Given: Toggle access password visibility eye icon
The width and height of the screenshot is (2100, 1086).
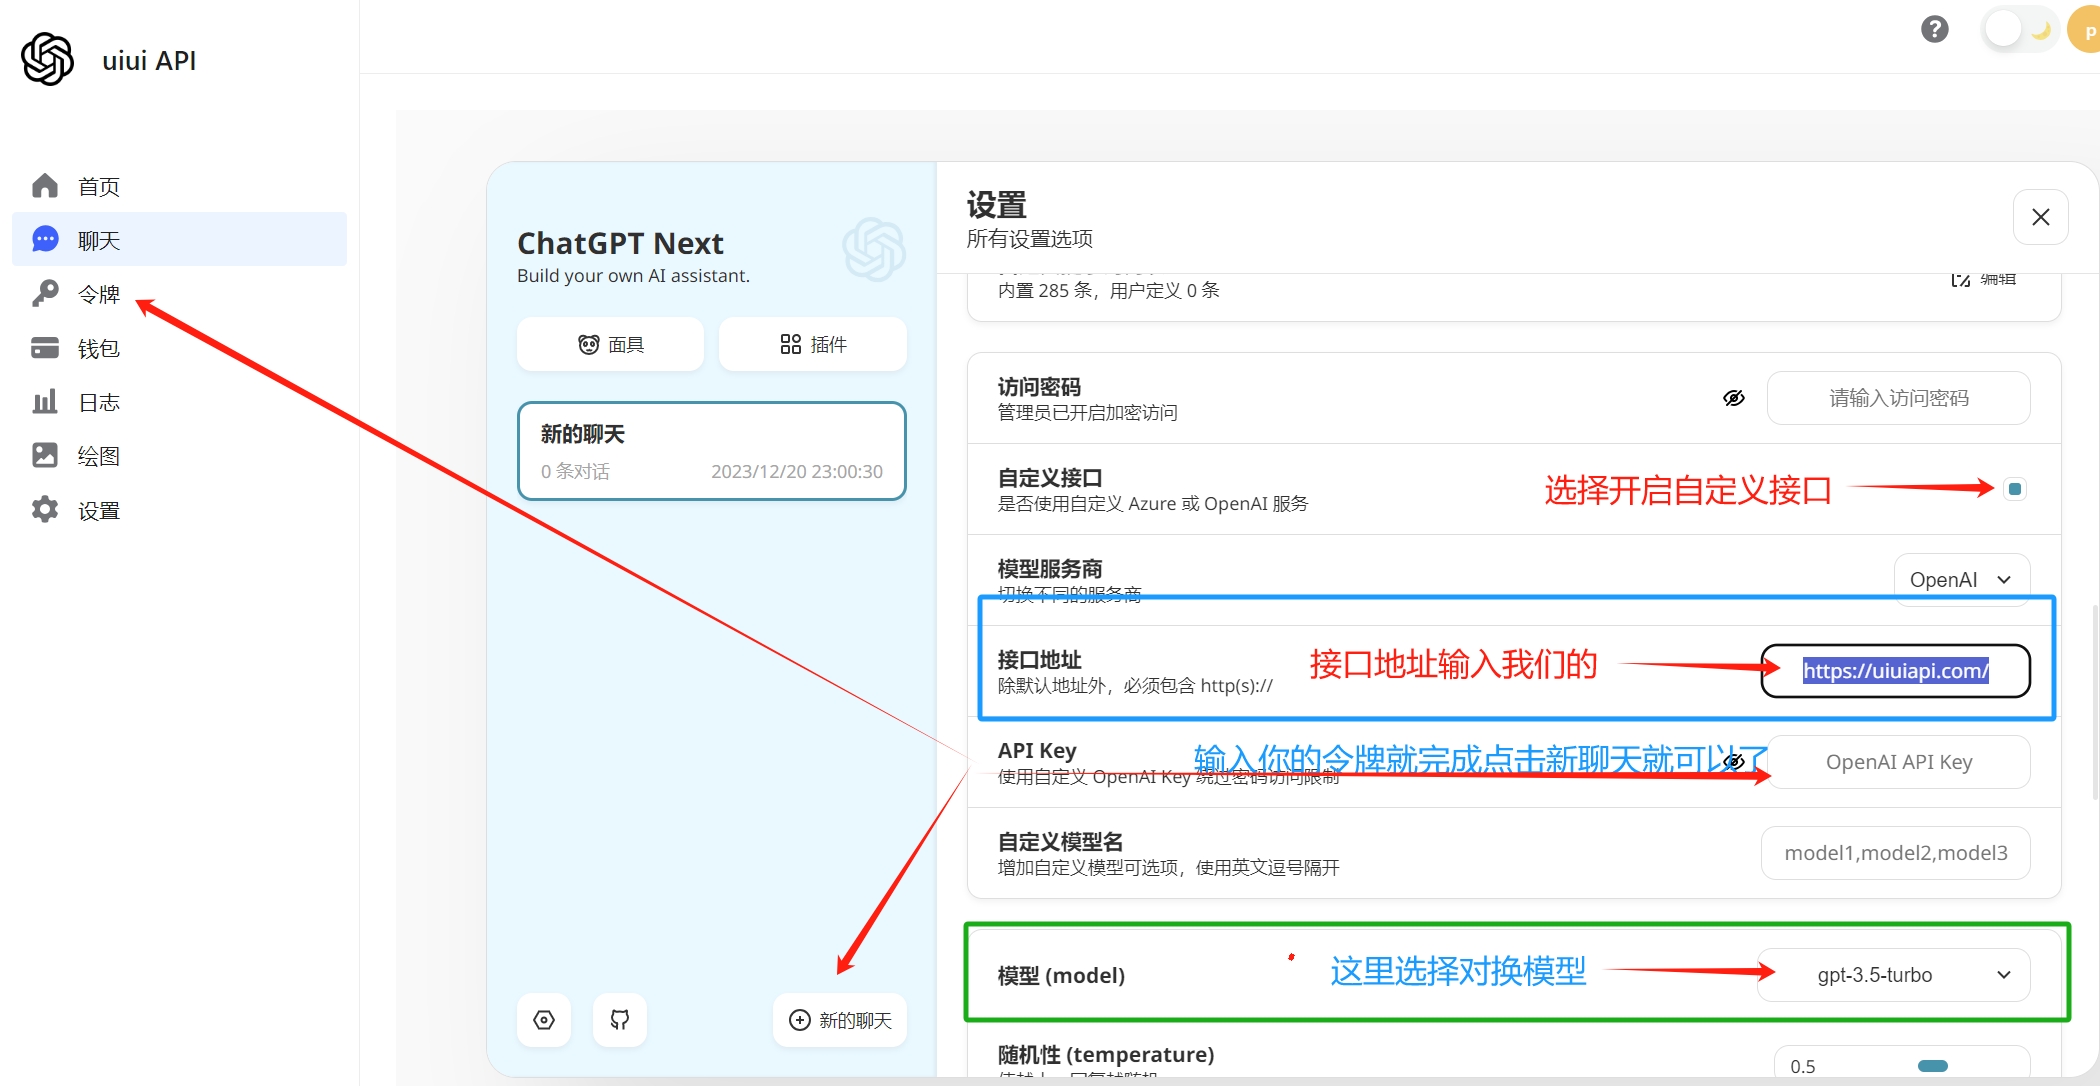Looking at the screenshot, I should (x=1734, y=398).
